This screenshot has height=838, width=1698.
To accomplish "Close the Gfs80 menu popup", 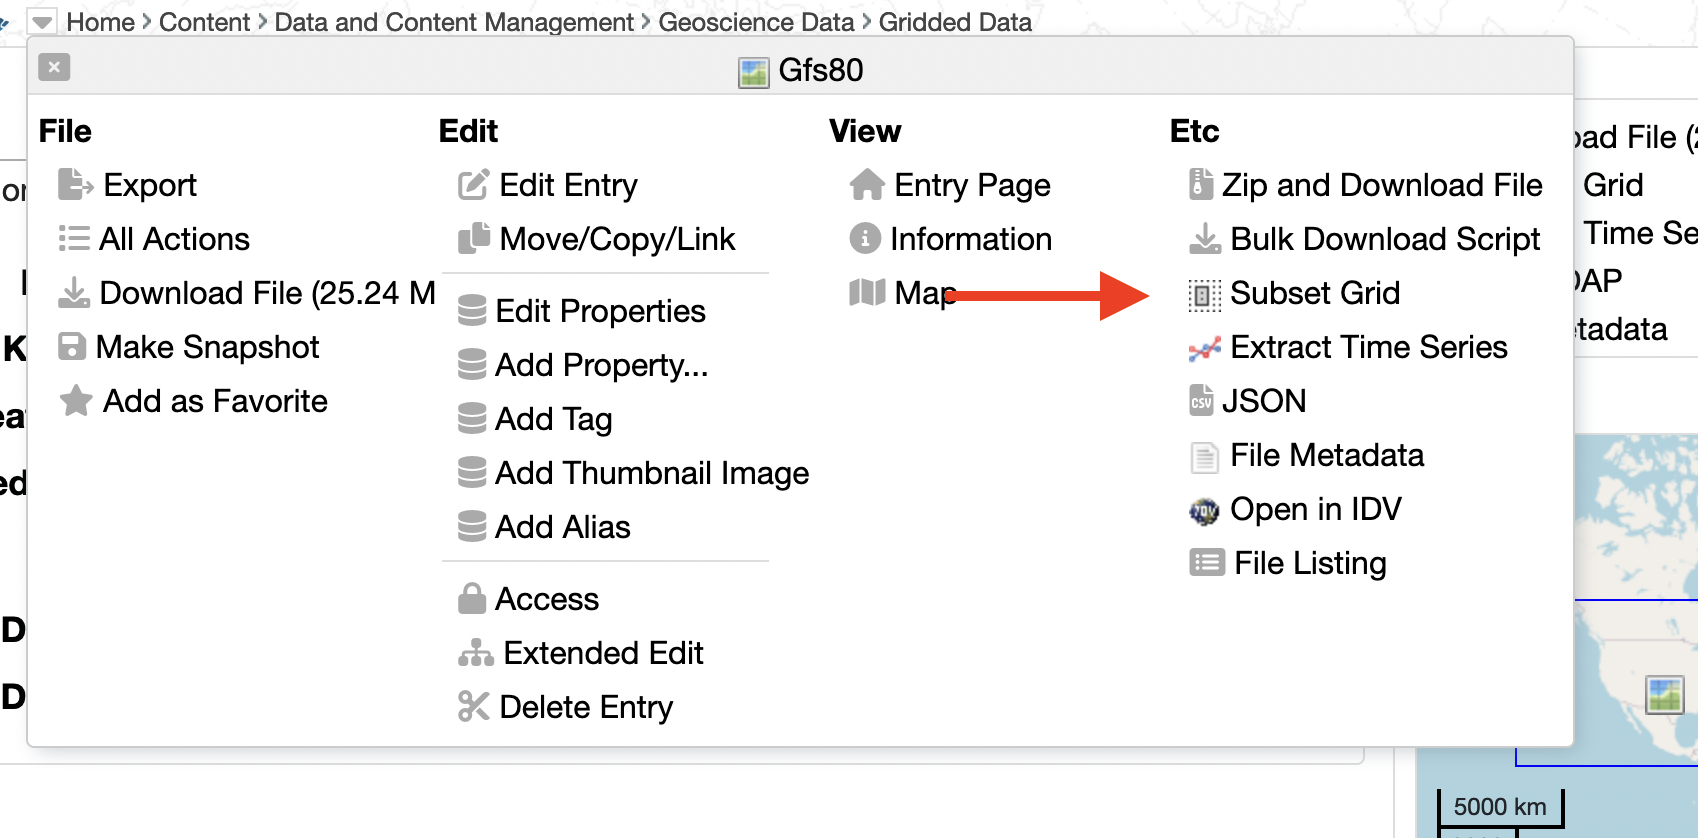I will point(54,67).
